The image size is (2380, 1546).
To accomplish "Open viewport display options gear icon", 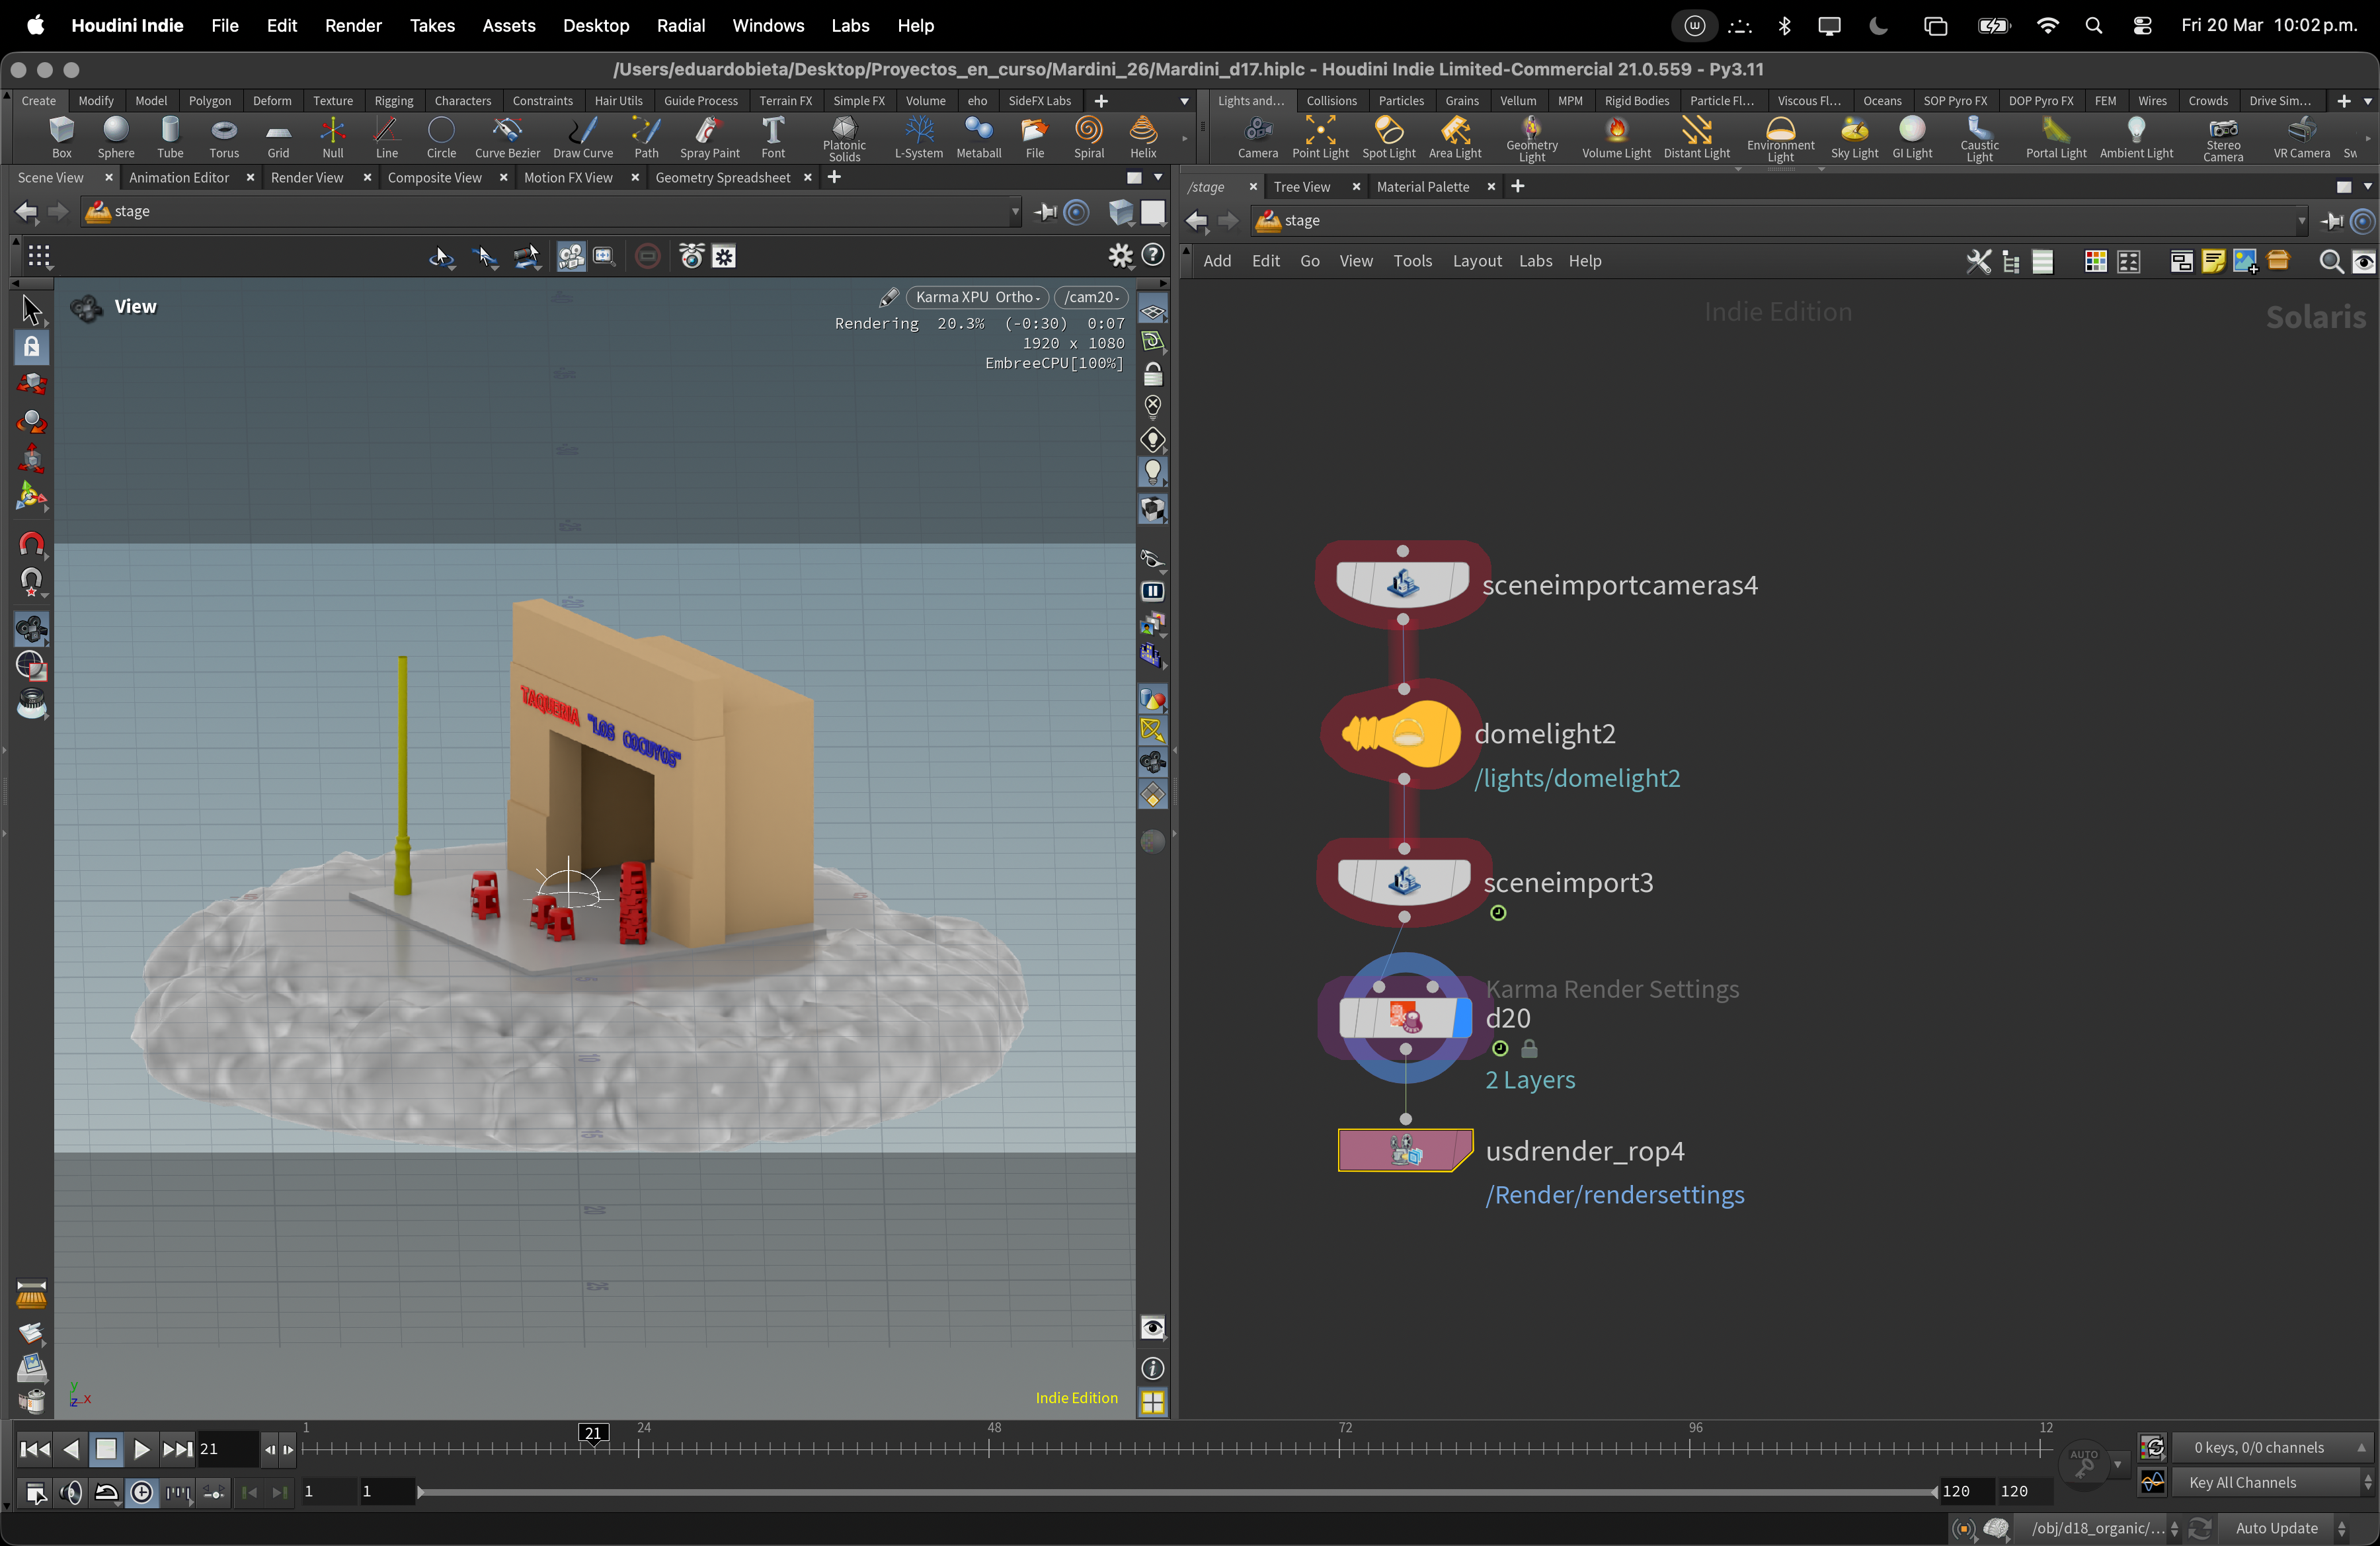I will (1120, 257).
